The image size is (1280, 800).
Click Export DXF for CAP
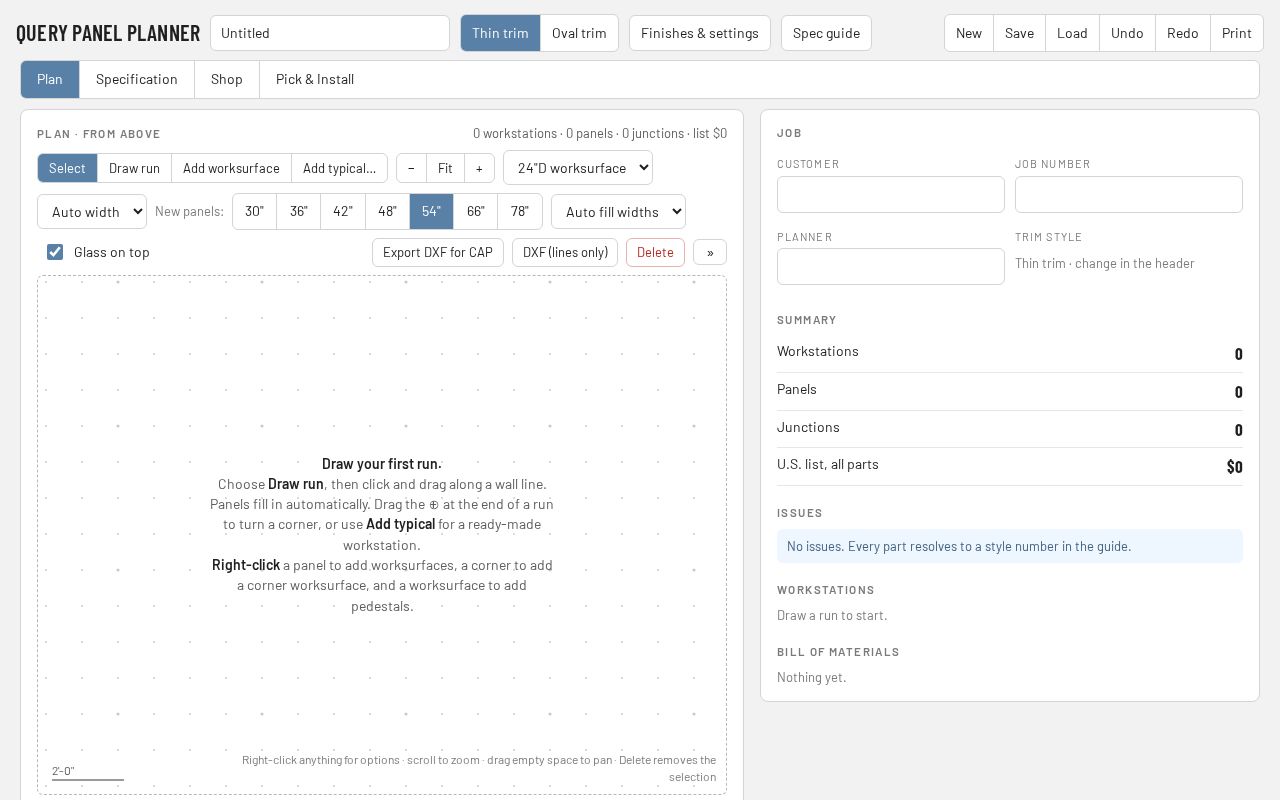click(x=438, y=252)
